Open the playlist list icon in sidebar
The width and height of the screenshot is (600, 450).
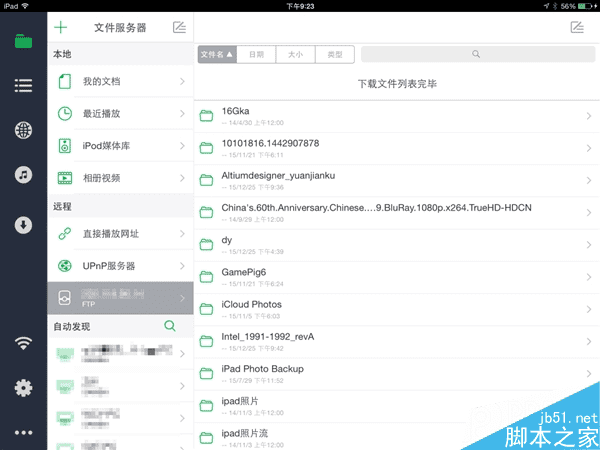pos(23,86)
